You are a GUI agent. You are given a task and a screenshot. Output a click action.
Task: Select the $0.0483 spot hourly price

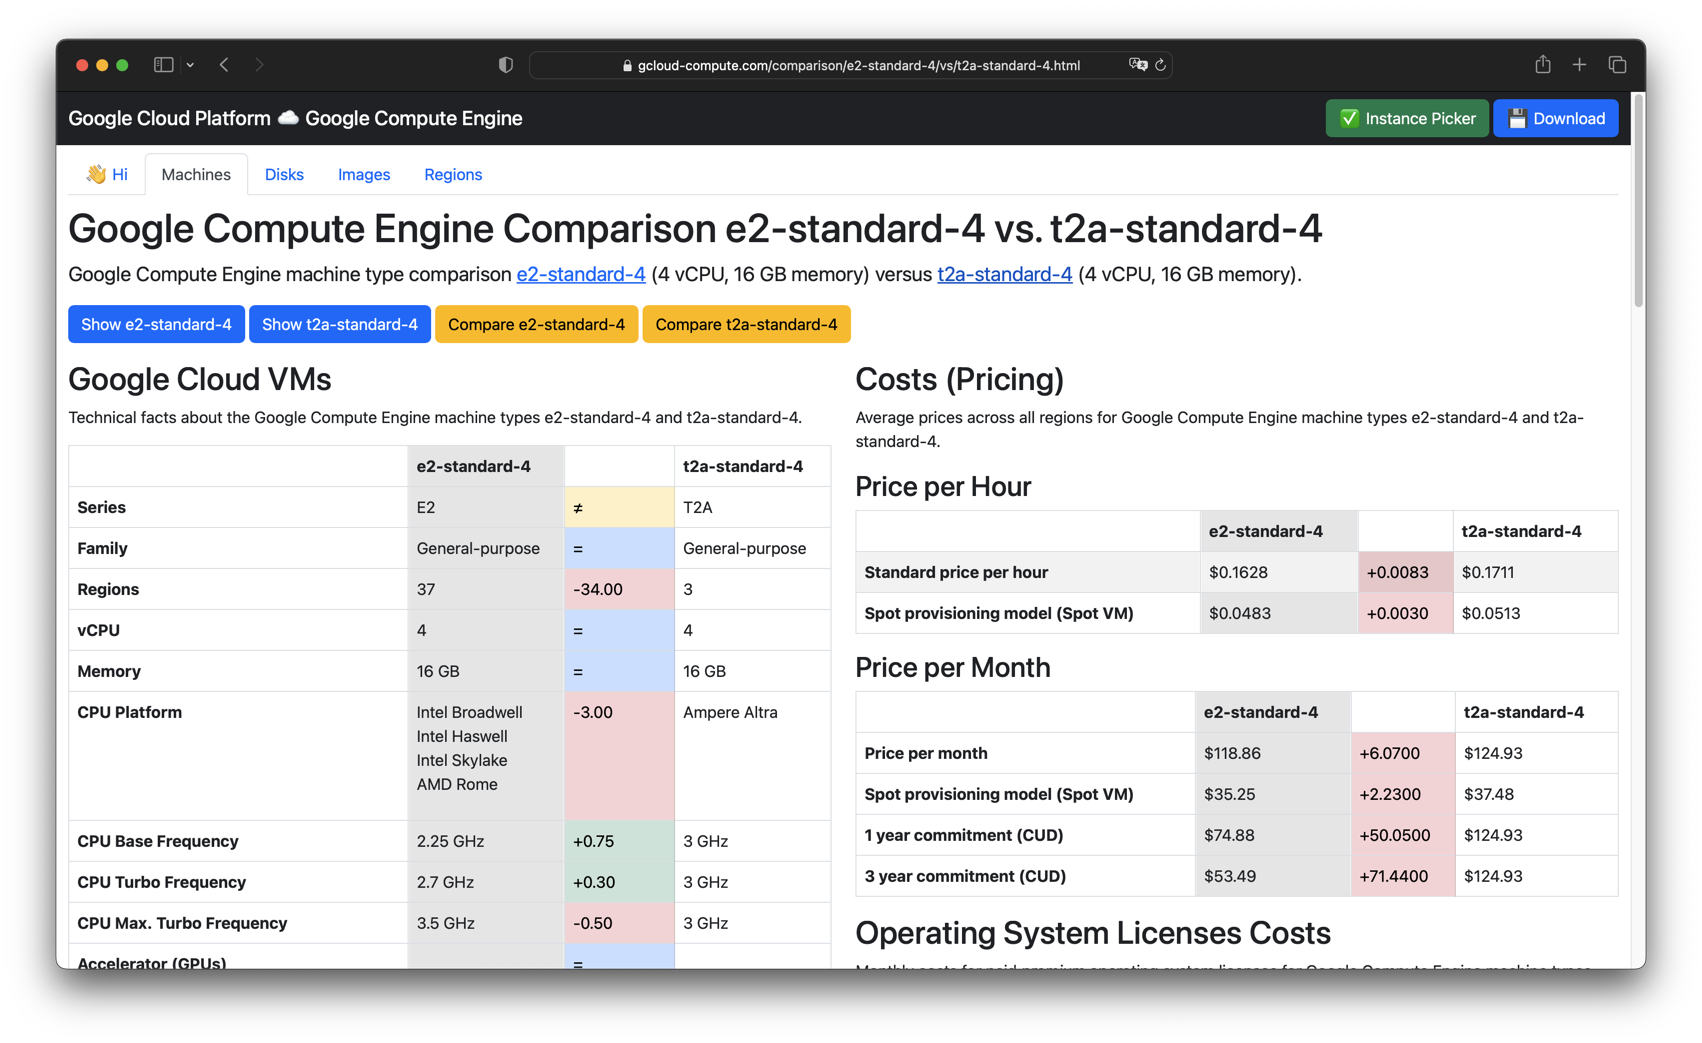[x=1279, y=613]
